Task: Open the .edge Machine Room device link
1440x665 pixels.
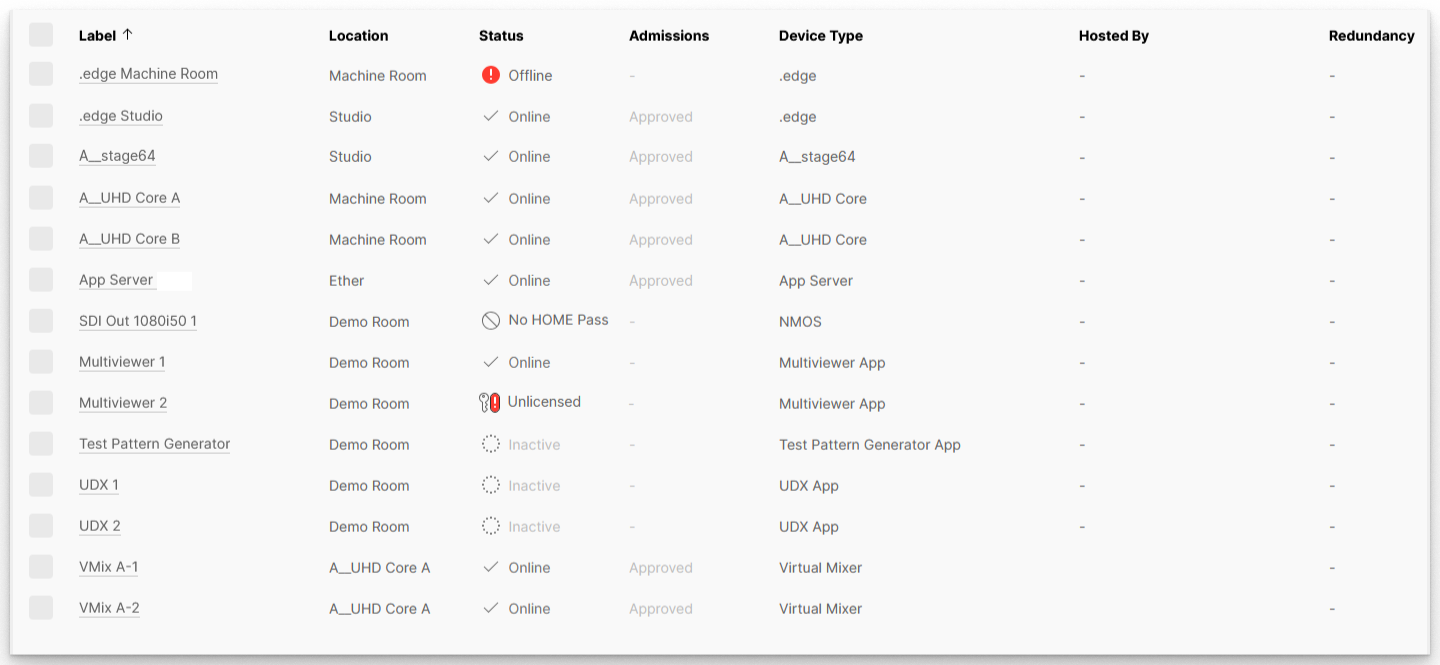Action: point(148,74)
